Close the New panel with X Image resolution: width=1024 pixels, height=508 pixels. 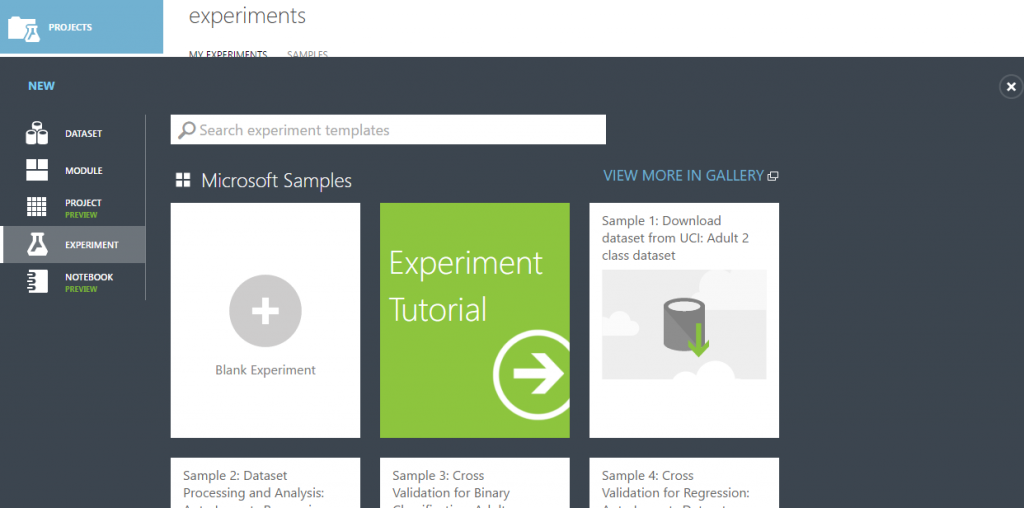click(x=1011, y=86)
